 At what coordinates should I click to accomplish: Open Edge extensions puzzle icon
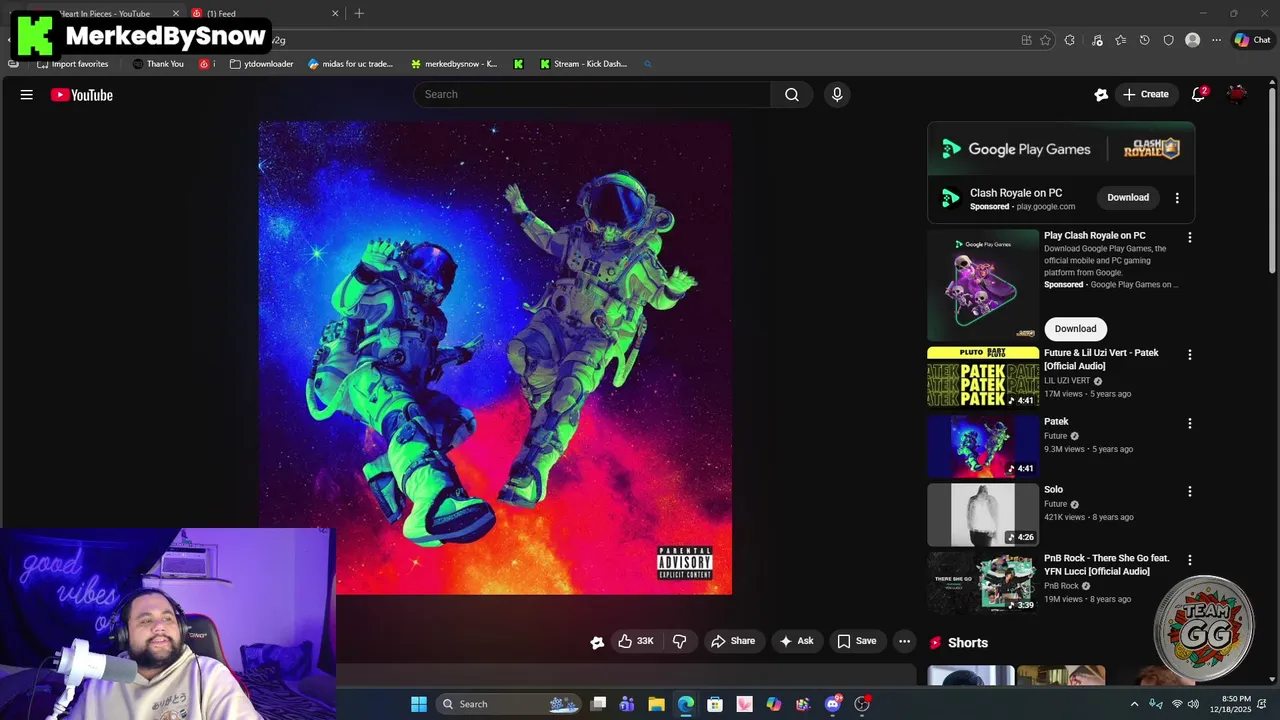click(x=1070, y=40)
